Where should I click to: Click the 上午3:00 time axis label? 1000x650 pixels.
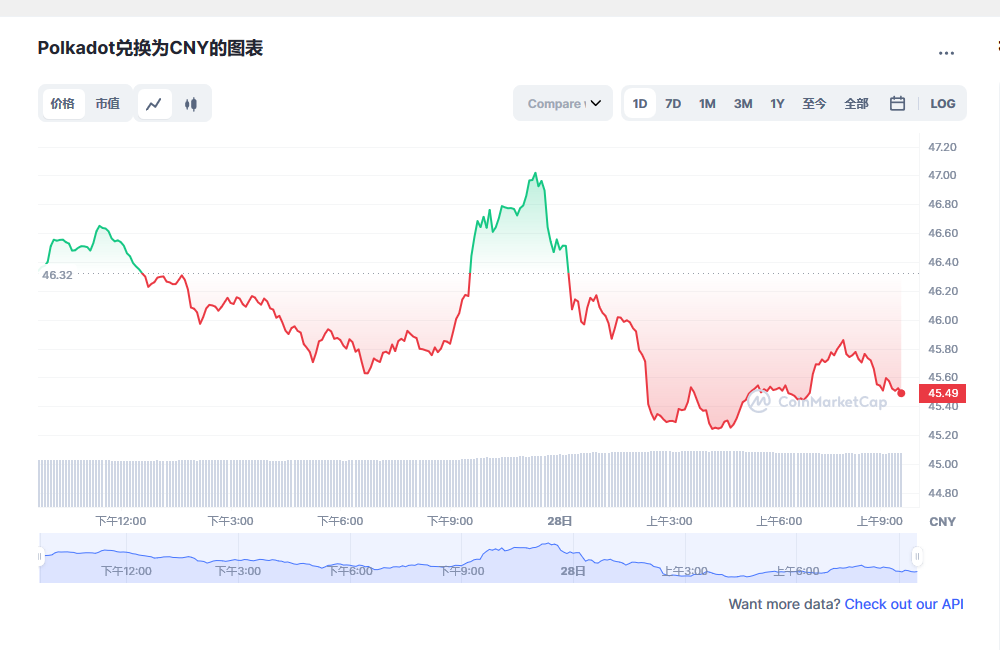coord(670,521)
